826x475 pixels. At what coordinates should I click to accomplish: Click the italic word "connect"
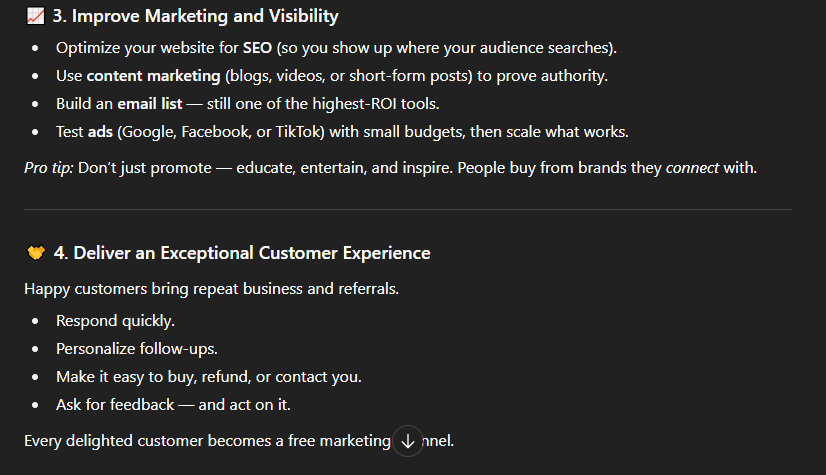coord(692,167)
